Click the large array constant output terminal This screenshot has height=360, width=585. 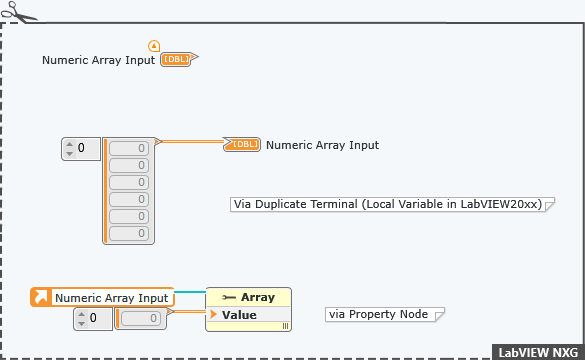click(x=158, y=141)
